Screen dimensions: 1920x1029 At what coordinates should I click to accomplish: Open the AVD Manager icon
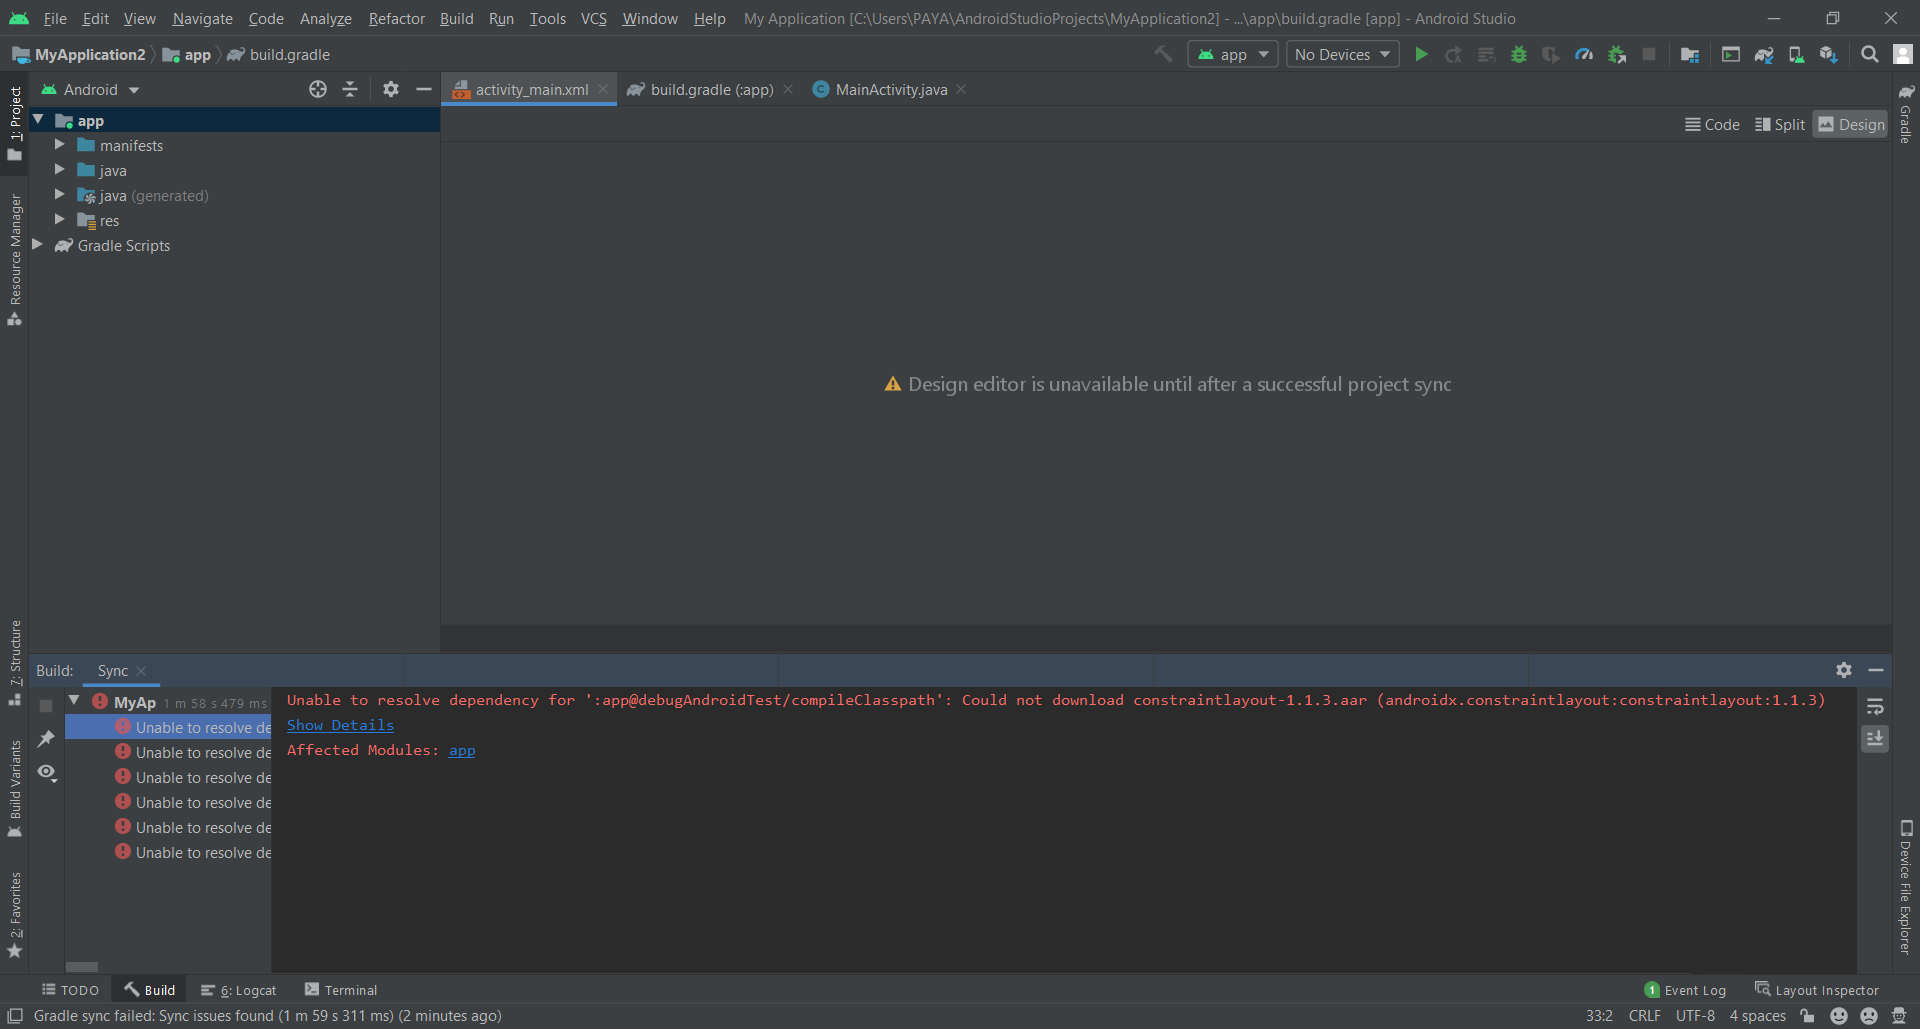pyautogui.click(x=1796, y=55)
